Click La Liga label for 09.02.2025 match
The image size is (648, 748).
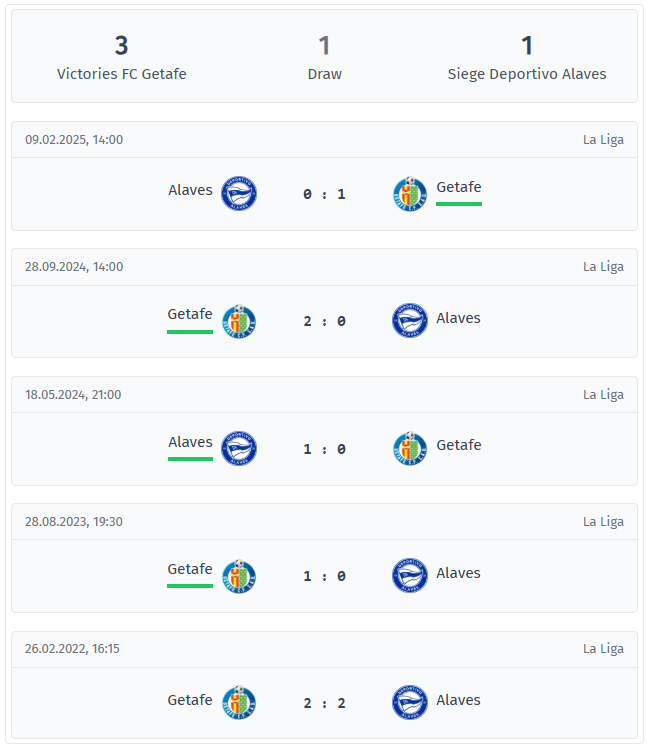603,140
